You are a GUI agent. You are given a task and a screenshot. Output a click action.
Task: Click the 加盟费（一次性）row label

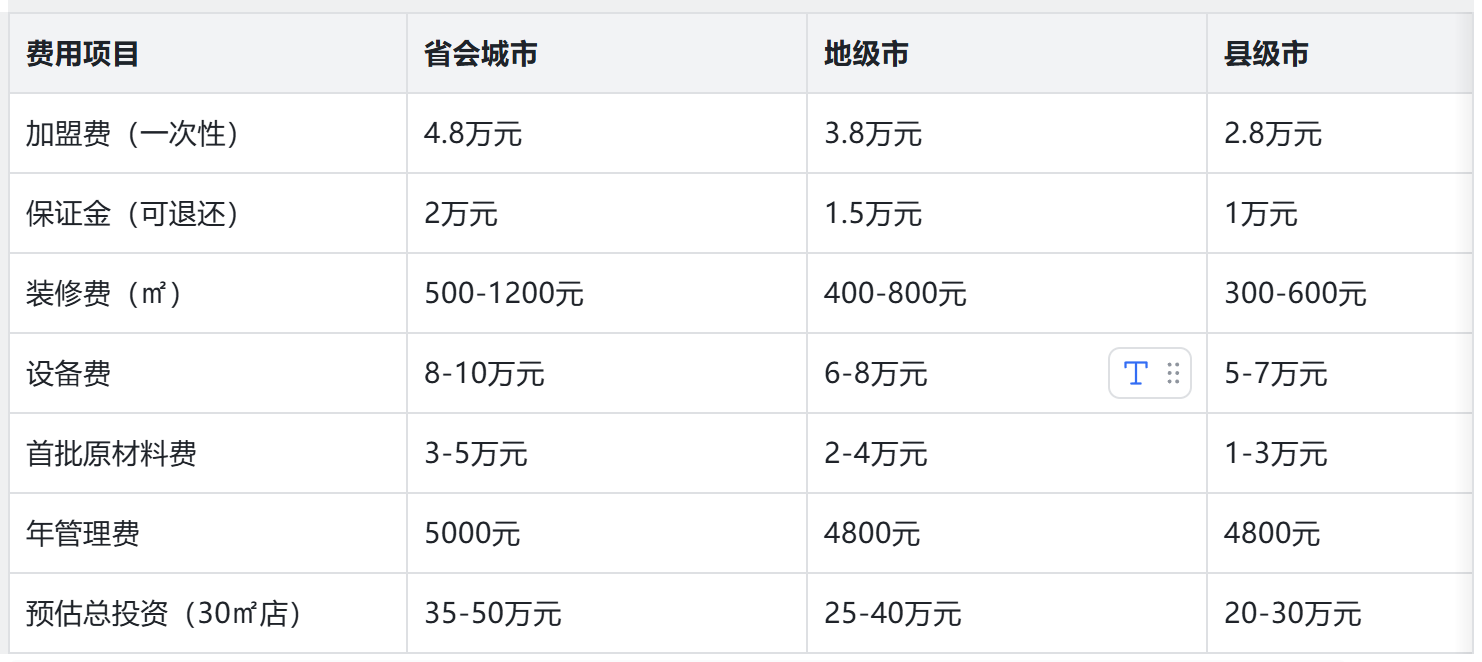coord(134,134)
